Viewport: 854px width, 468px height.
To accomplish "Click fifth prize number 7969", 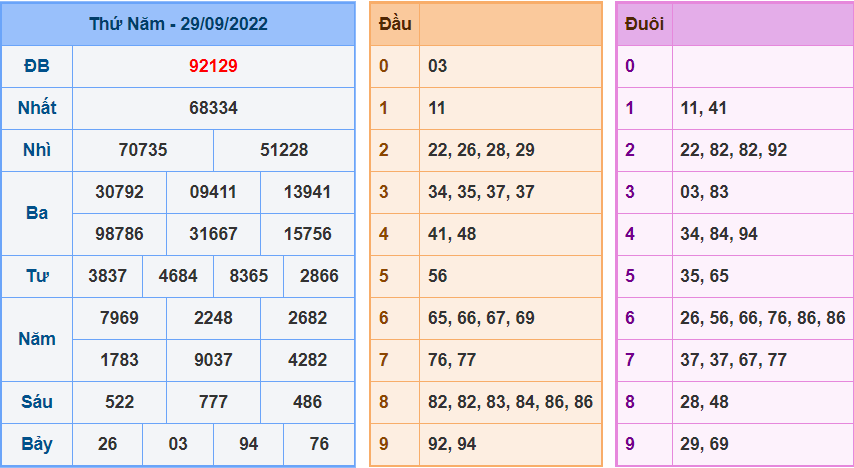I will point(119,318).
